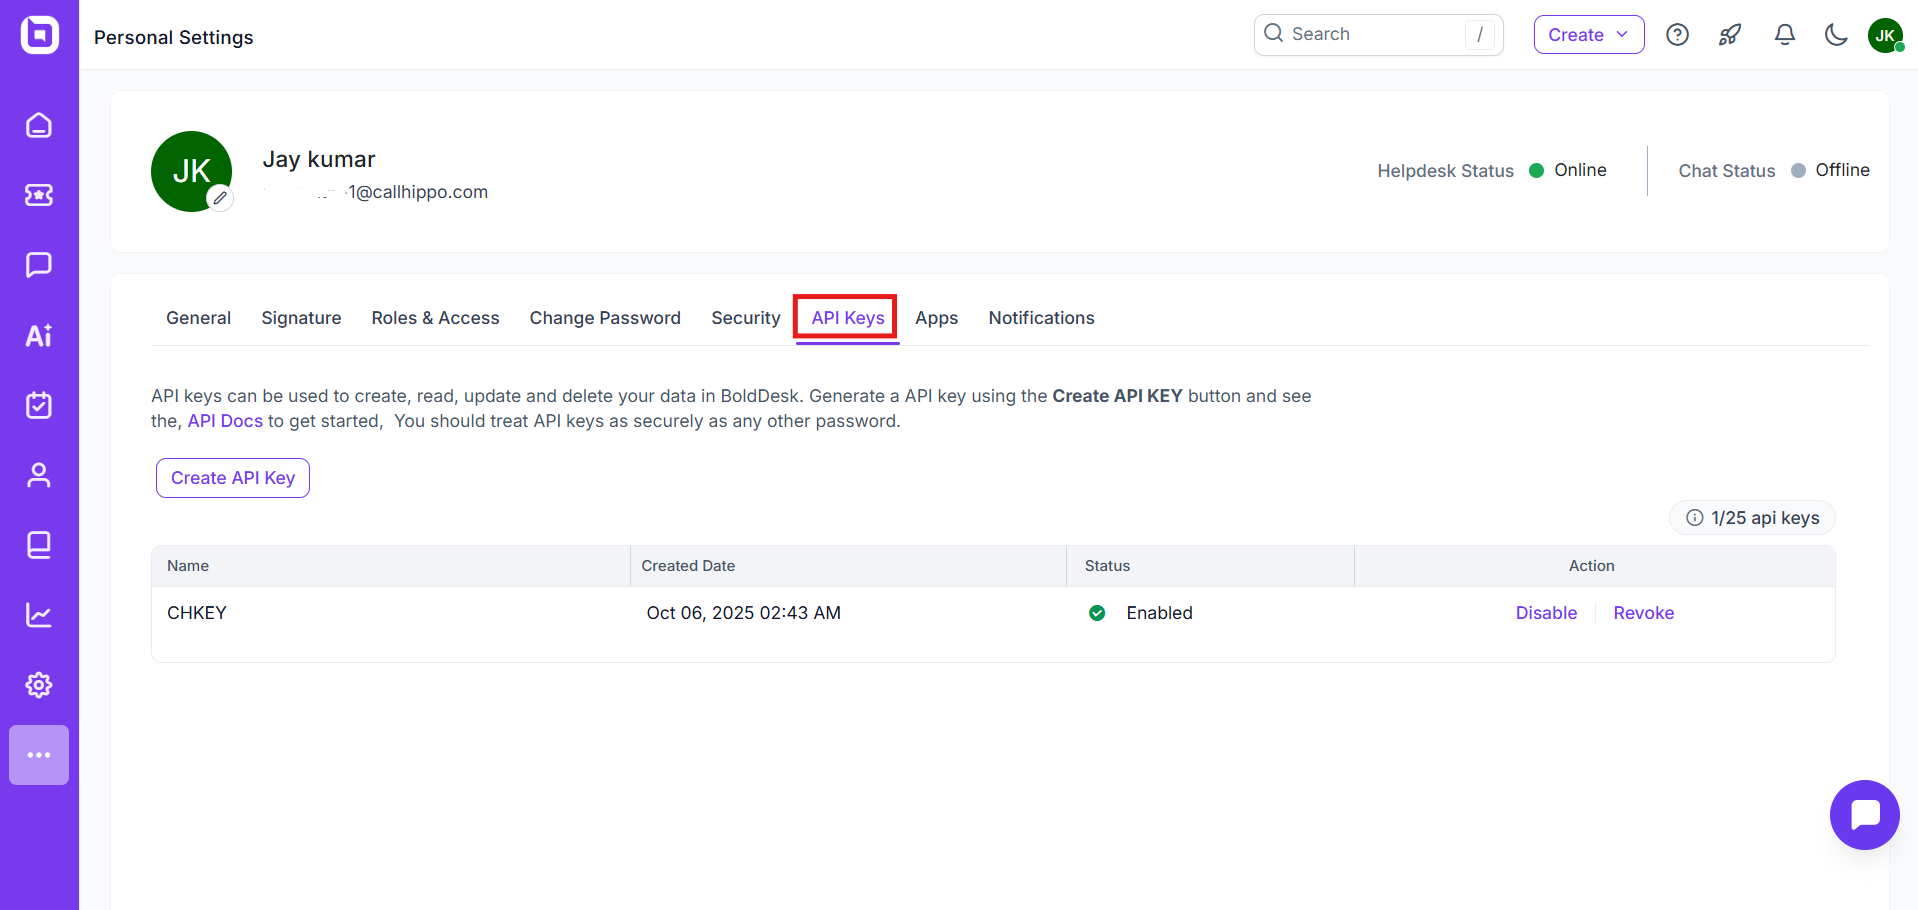Image resolution: width=1918 pixels, height=910 pixels.
Task: Open the Activities calendar-check icon
Action: (39, 405)
